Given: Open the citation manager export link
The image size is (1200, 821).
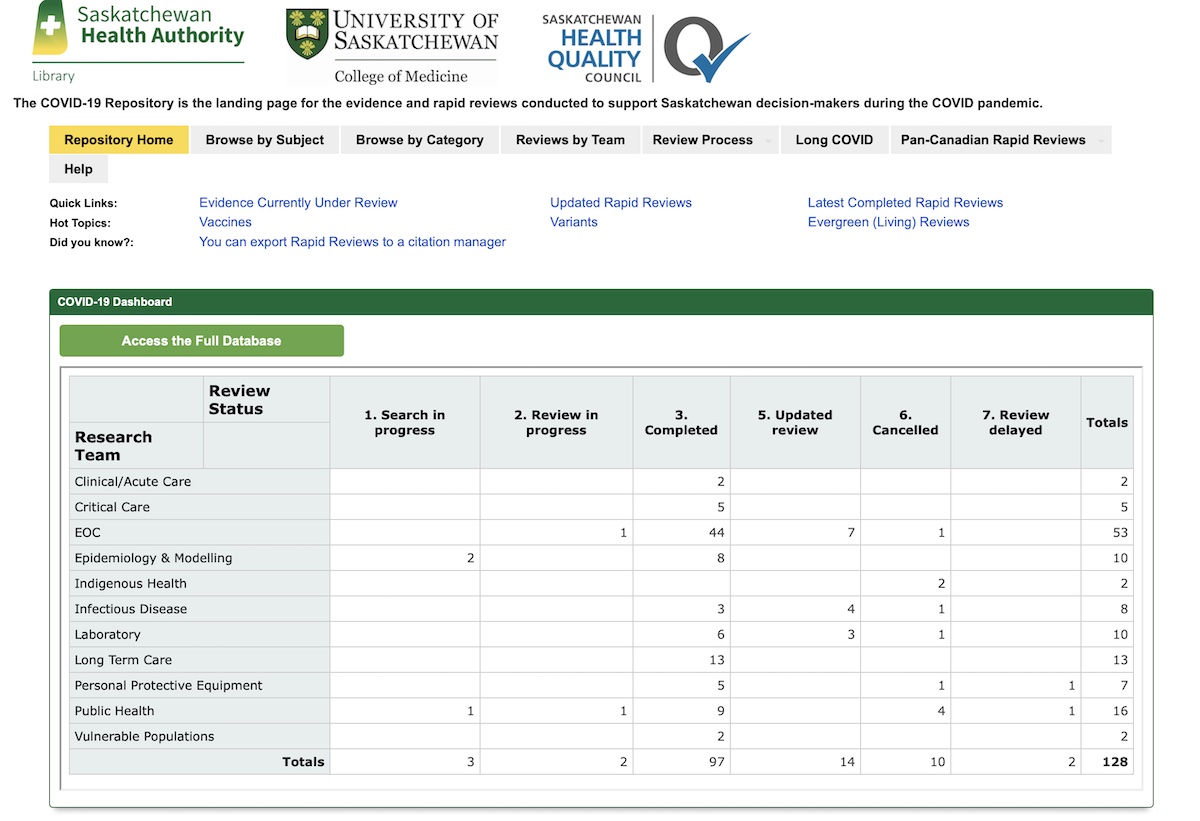Looking at the screenshot, I should tap(352, 241).
